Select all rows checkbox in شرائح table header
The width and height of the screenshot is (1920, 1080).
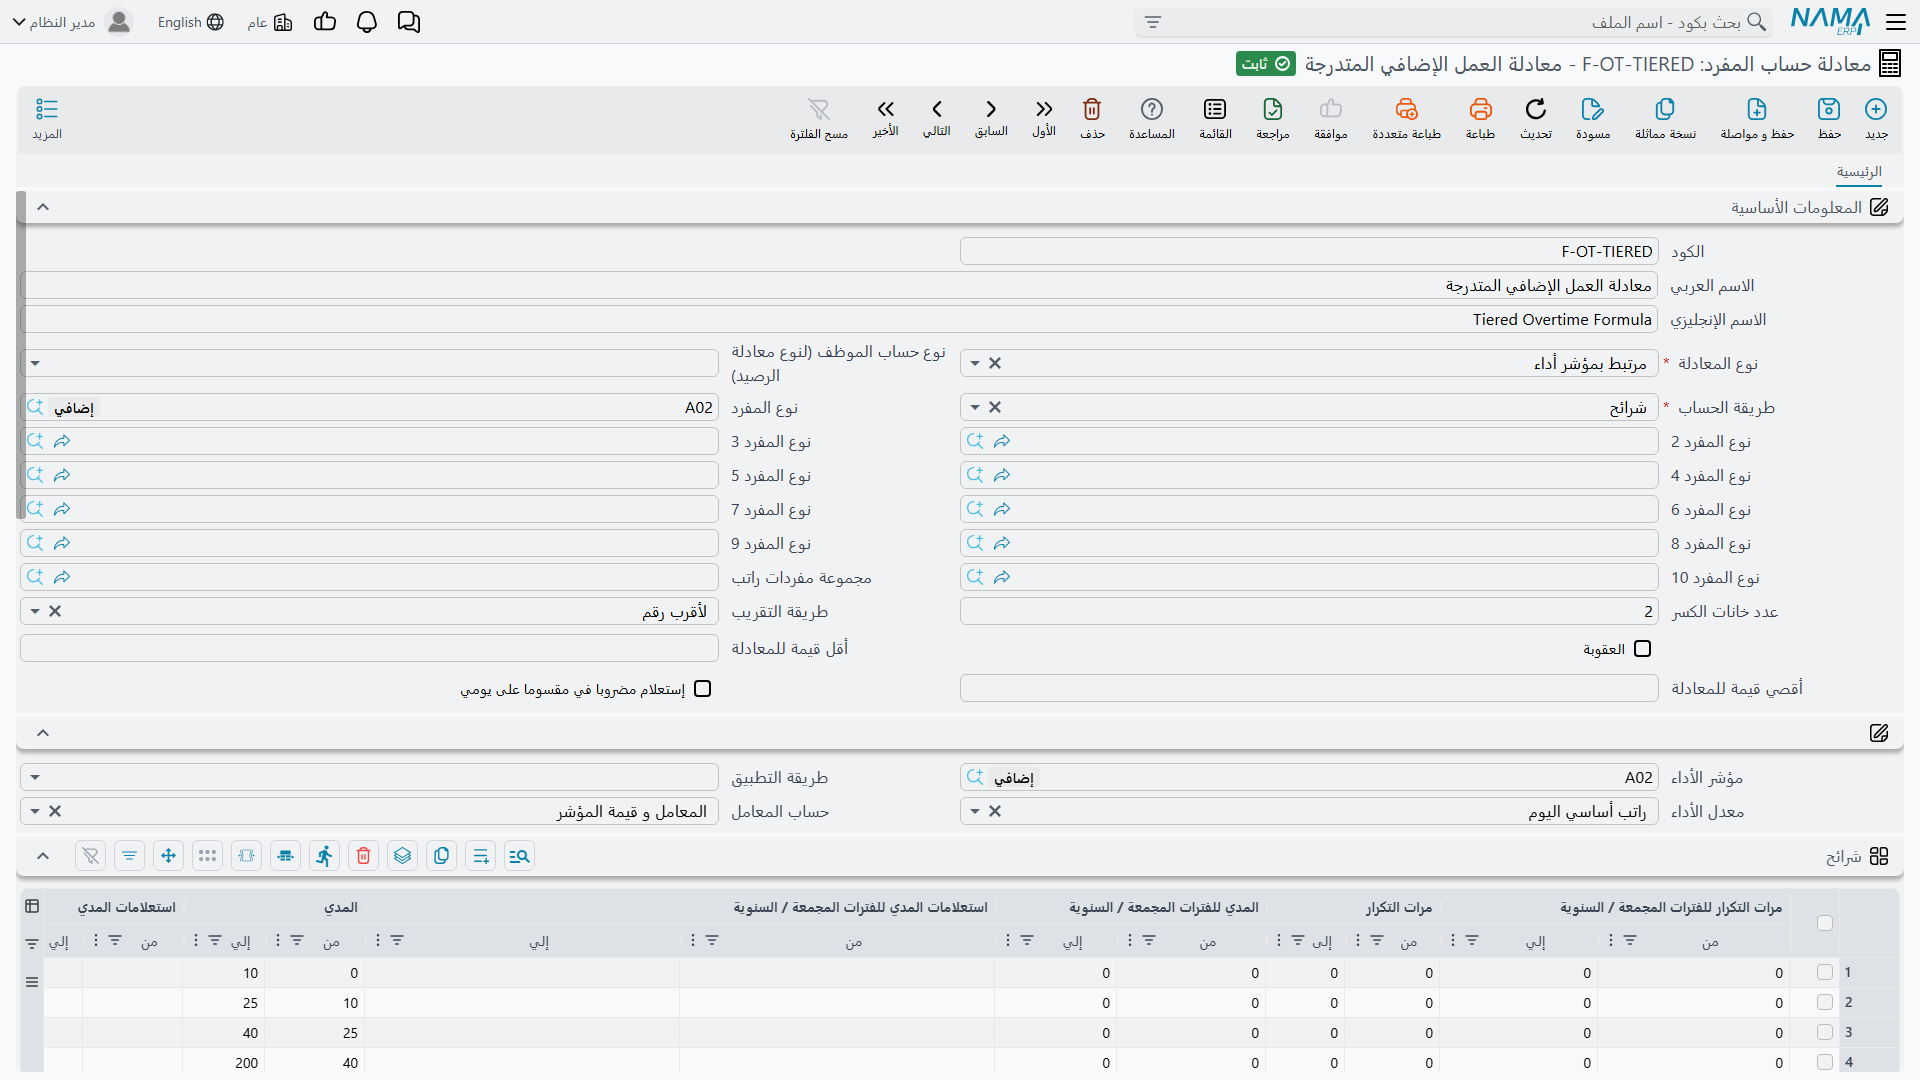1825,923
